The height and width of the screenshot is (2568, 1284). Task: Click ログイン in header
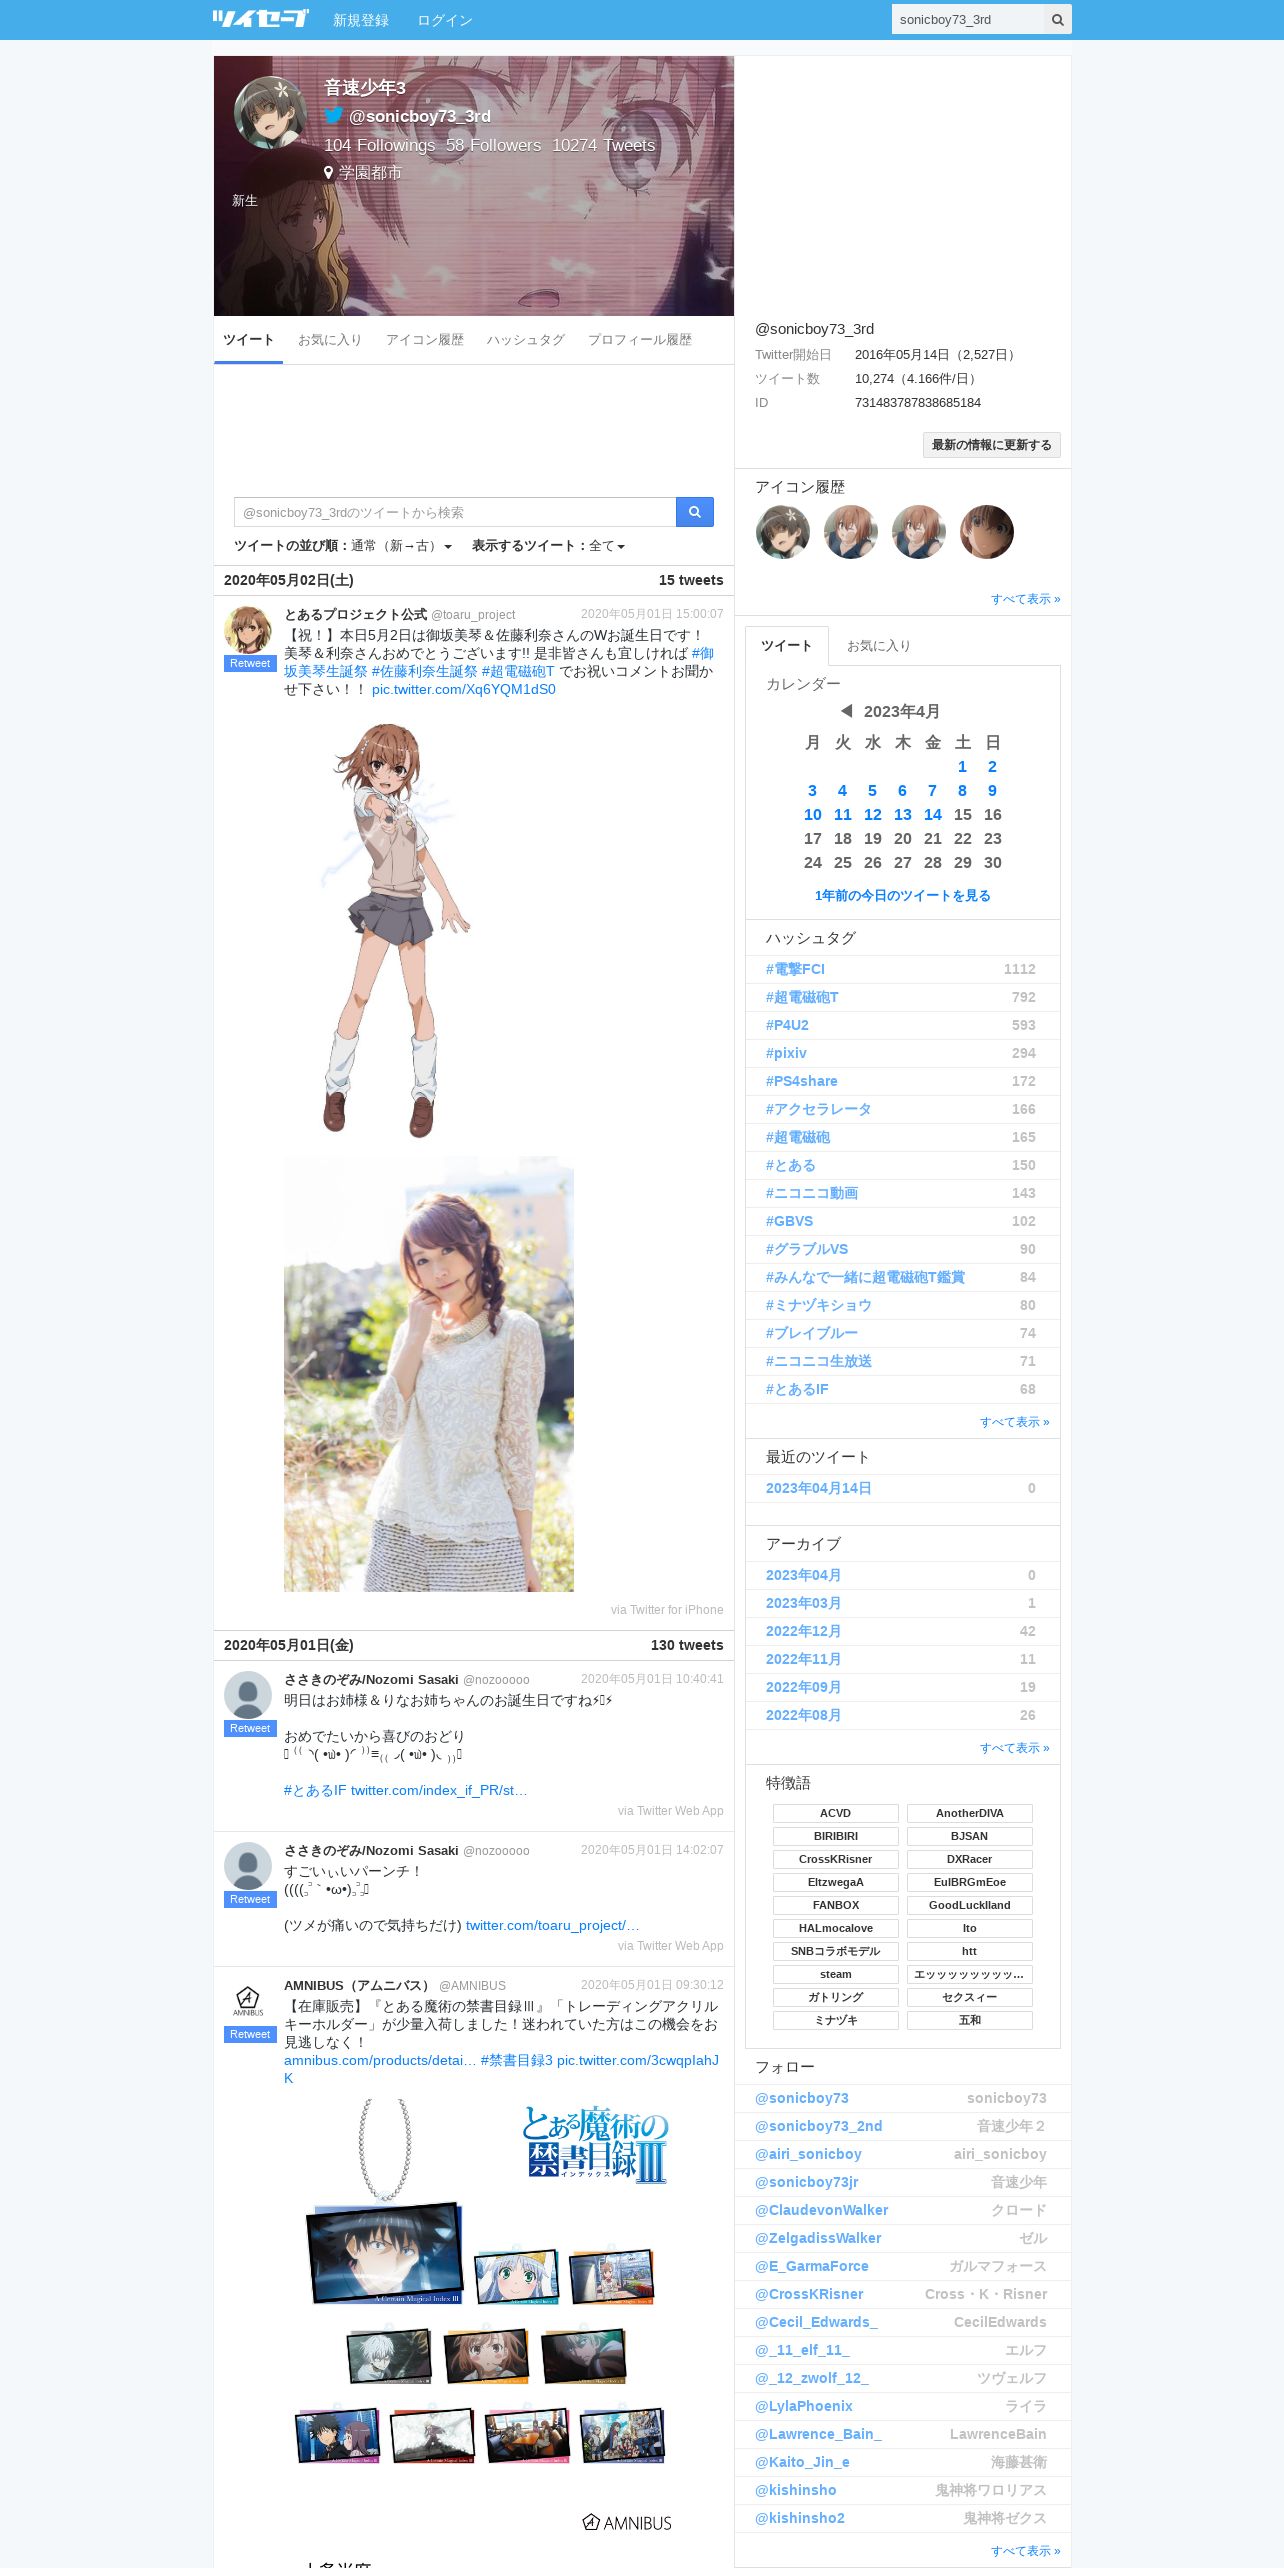click(445, 20)
